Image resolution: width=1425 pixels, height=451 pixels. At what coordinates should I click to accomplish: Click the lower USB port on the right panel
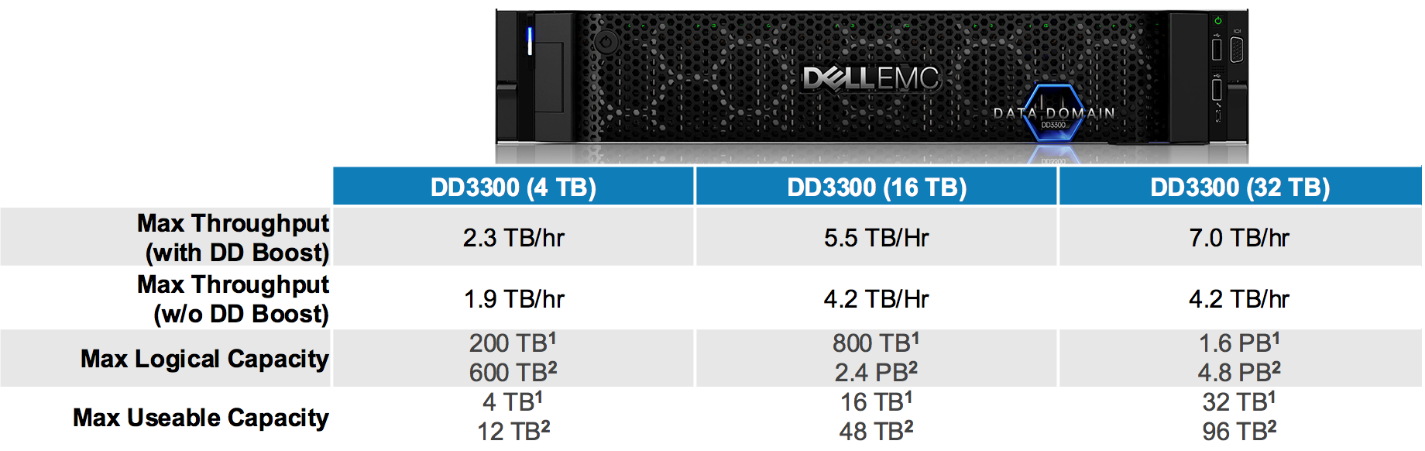tap(1216, 91)
